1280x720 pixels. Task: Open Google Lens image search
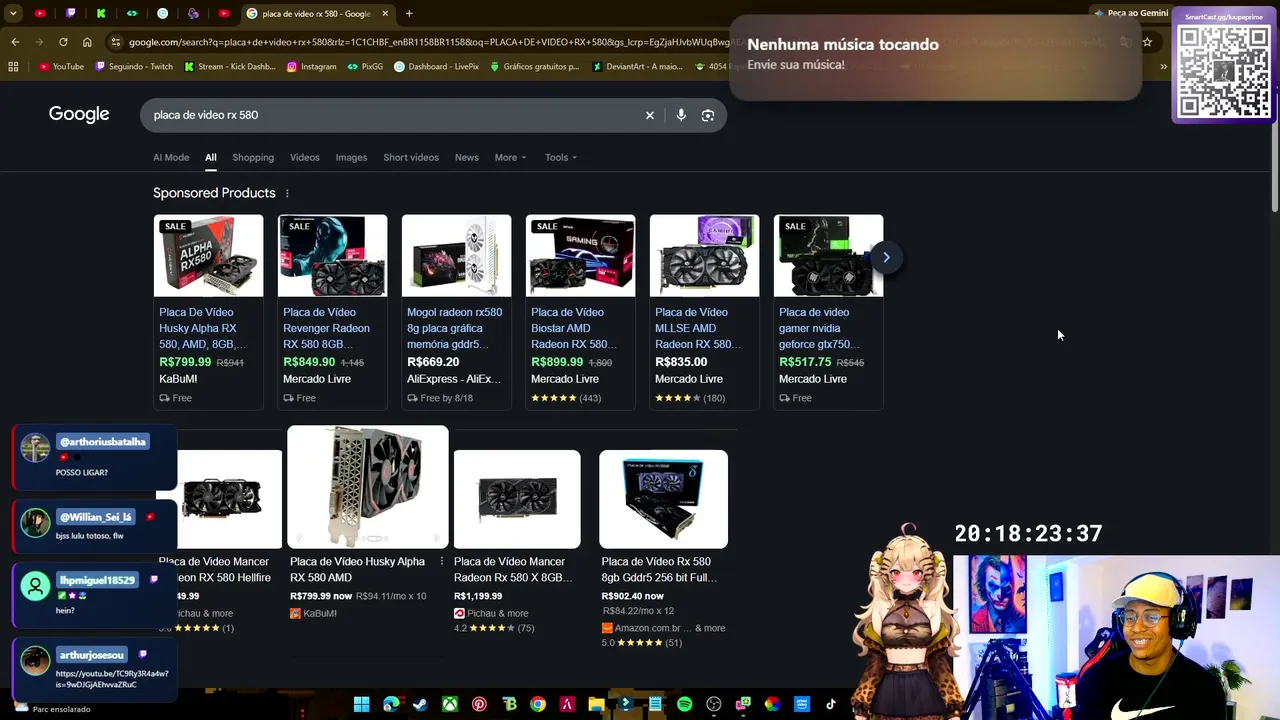708,115
